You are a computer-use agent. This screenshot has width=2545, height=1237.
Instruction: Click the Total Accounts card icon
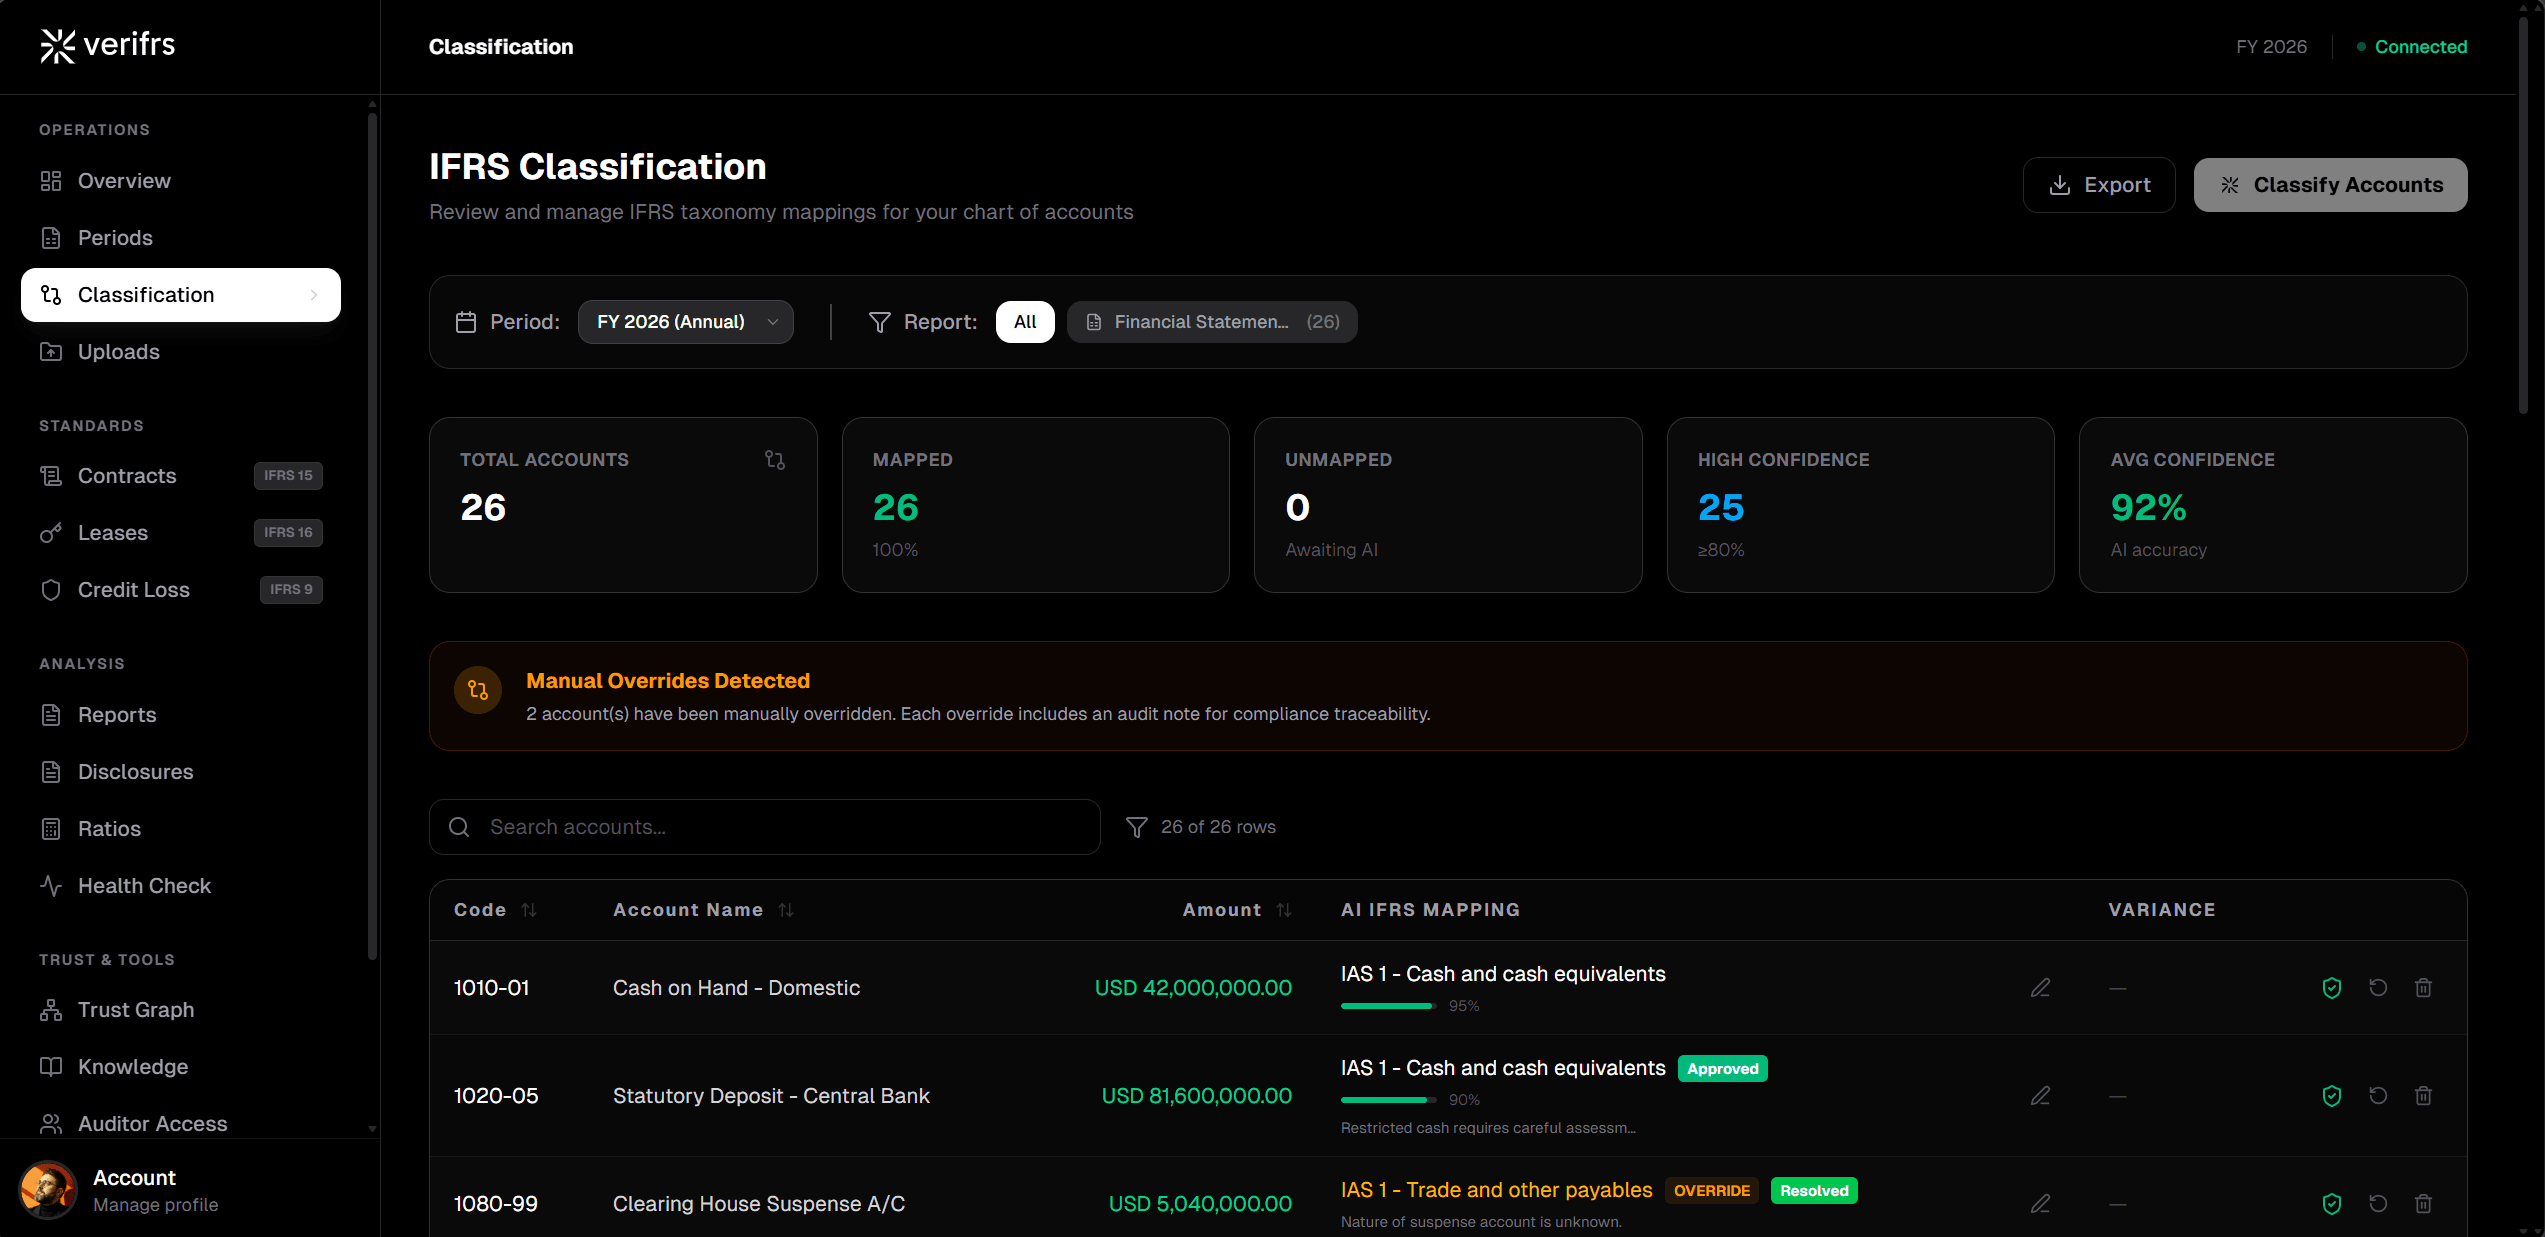tap(774, 460)
